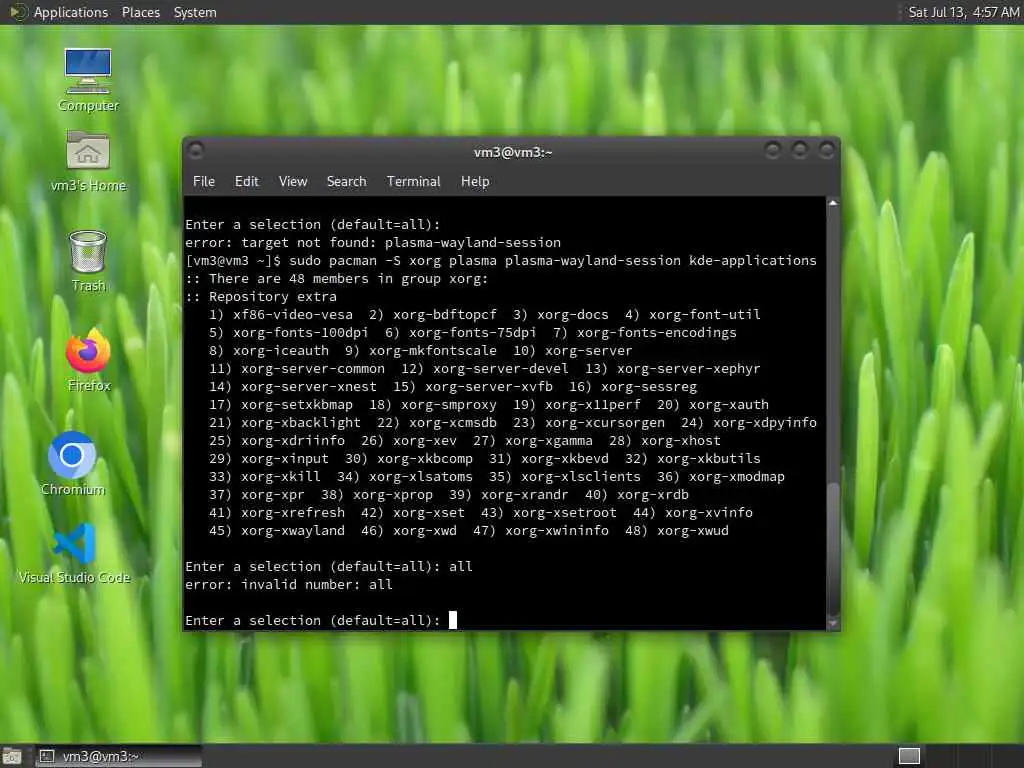Viewport: 1024px width, 768px height.
Task: Launch Chromium from the desktop
Action: pyautogui.click(x=72, y=464)
